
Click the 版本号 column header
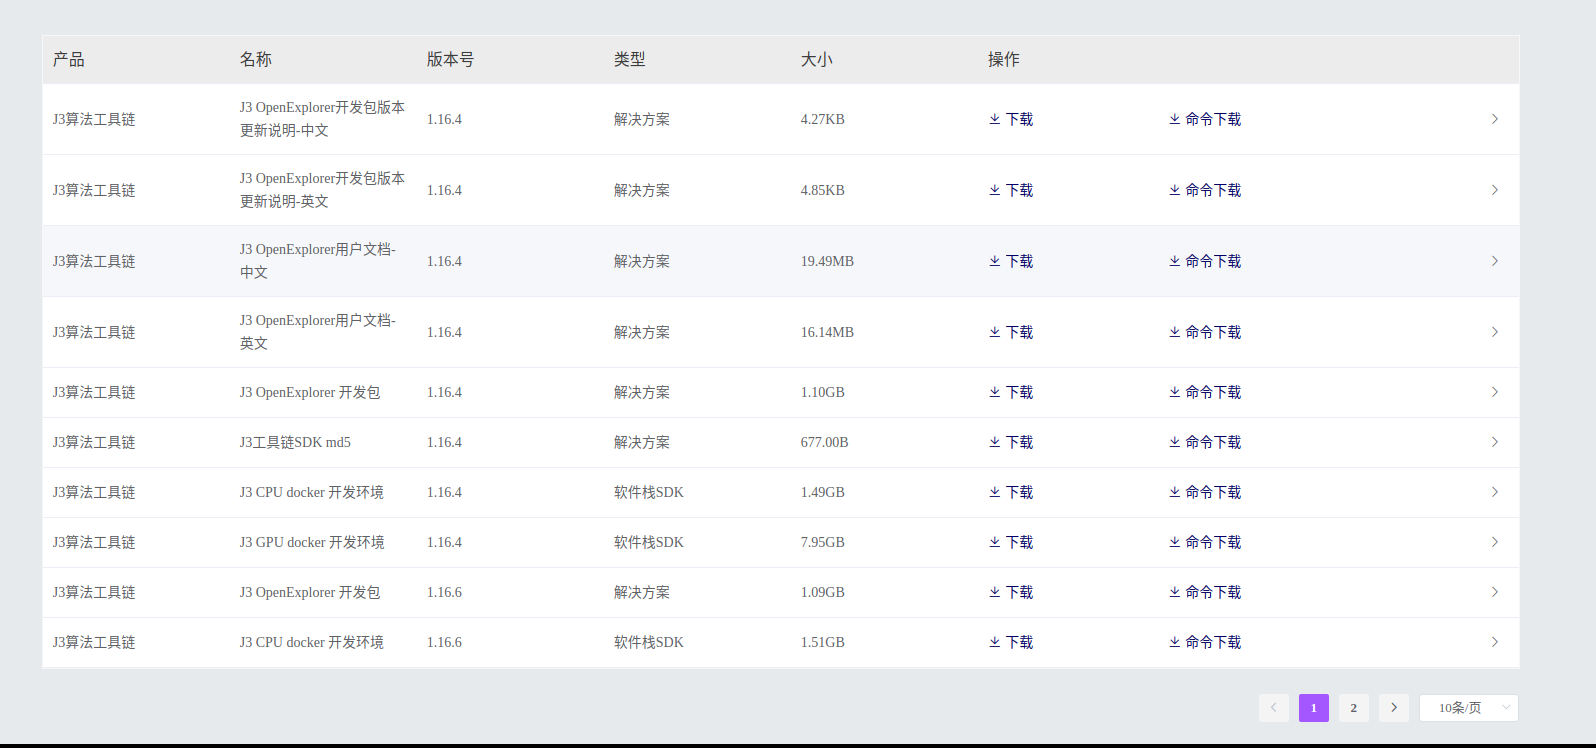click(450, 60)
